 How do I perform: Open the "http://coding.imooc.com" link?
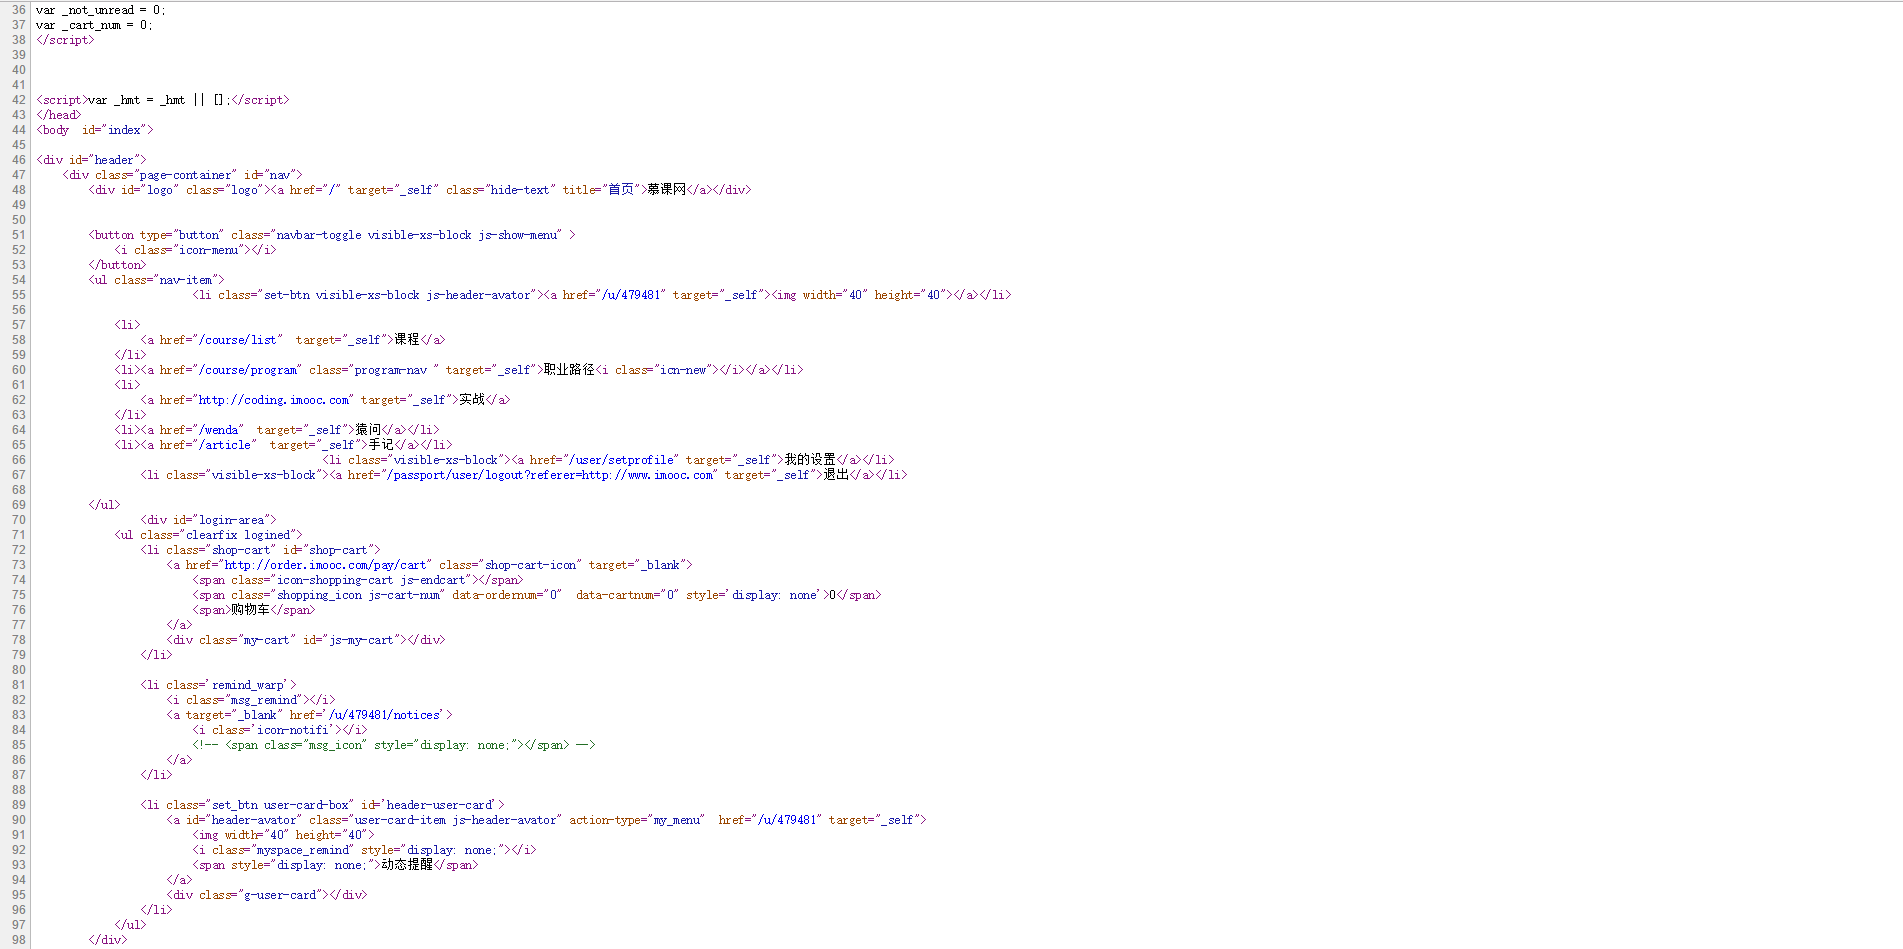274,400
